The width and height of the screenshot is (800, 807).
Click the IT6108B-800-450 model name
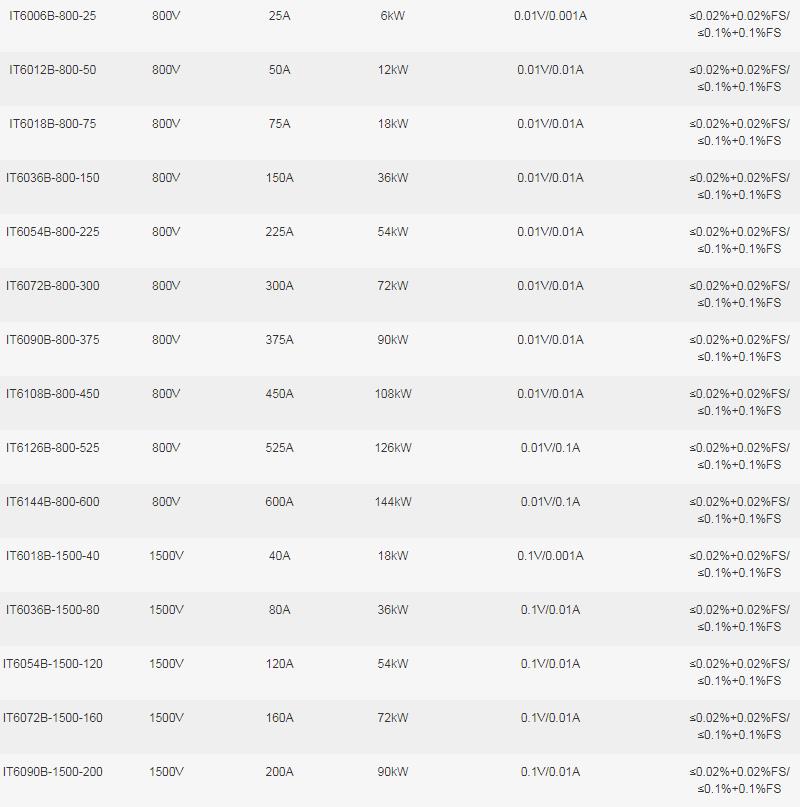pyautogui.click(x=53, y=394)
